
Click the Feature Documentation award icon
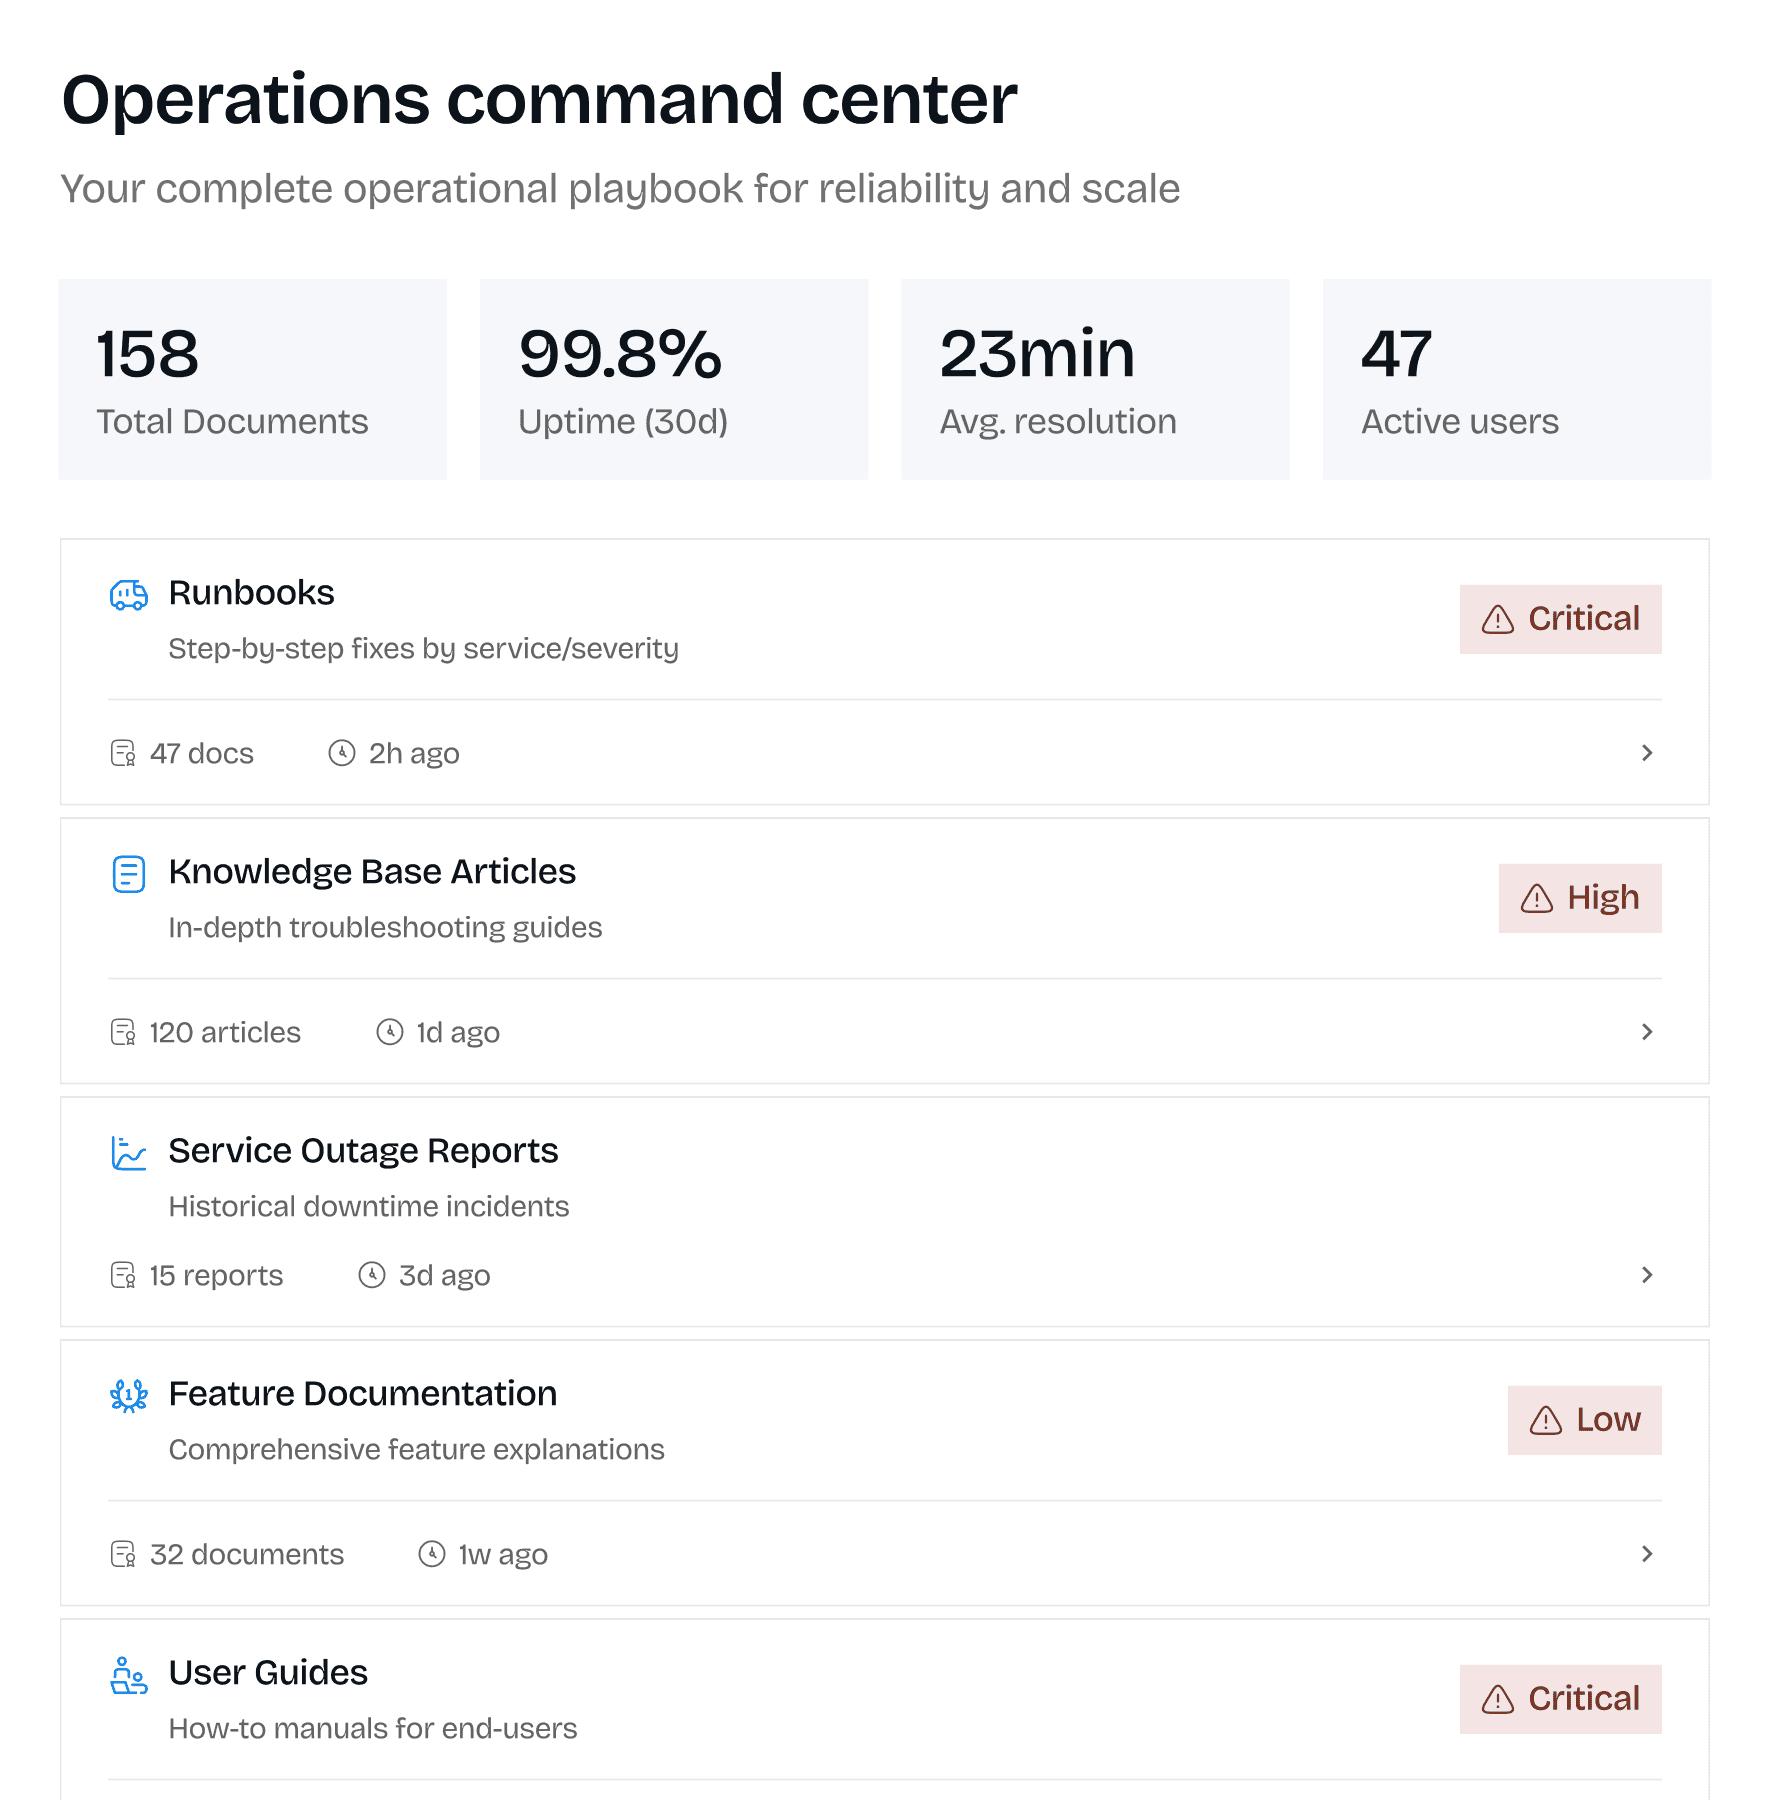pos(128,1395)
